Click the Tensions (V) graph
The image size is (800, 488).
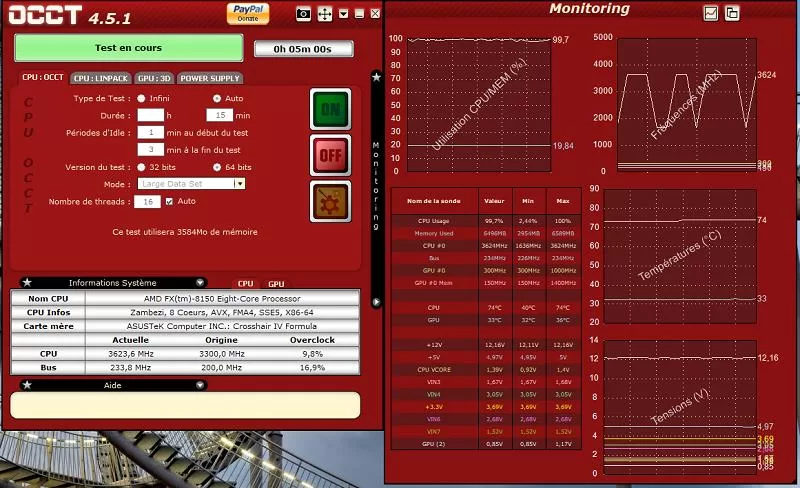[x=680, y=407]
